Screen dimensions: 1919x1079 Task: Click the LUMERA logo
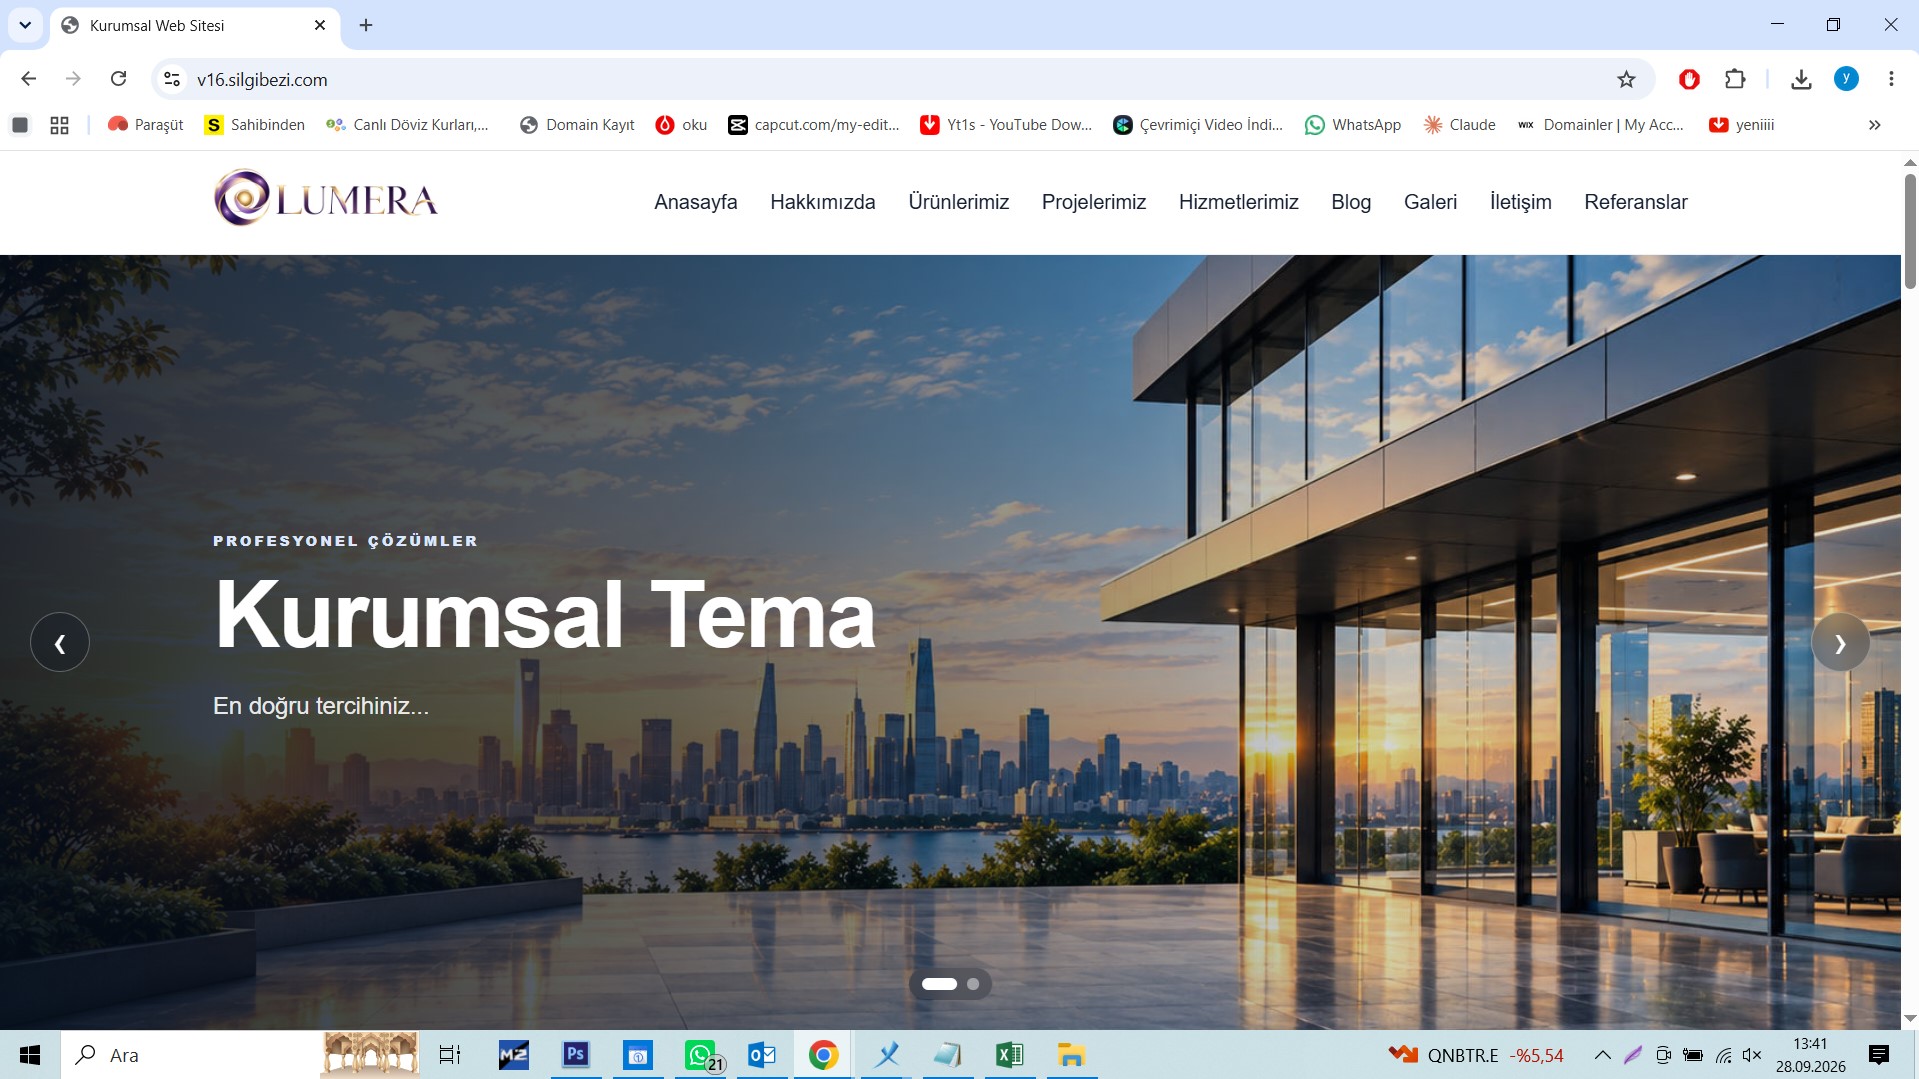pyautogui.click(x=326, y=198)
